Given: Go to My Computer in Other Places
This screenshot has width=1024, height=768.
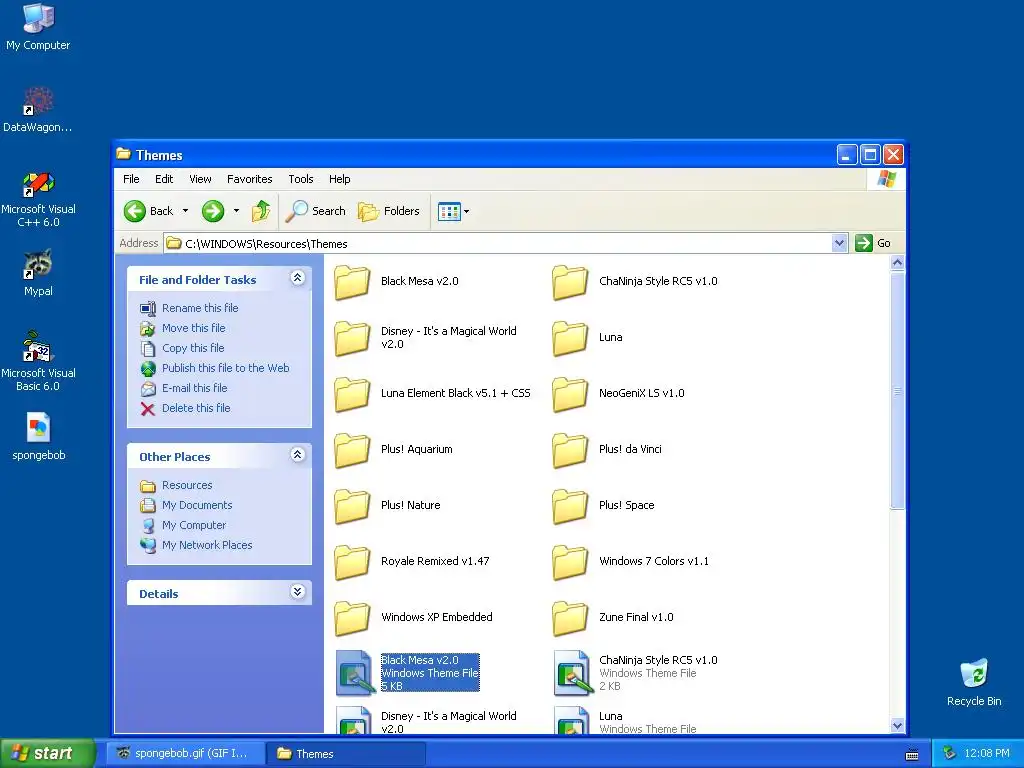Looking at the screenshot, I should point(194,525).
